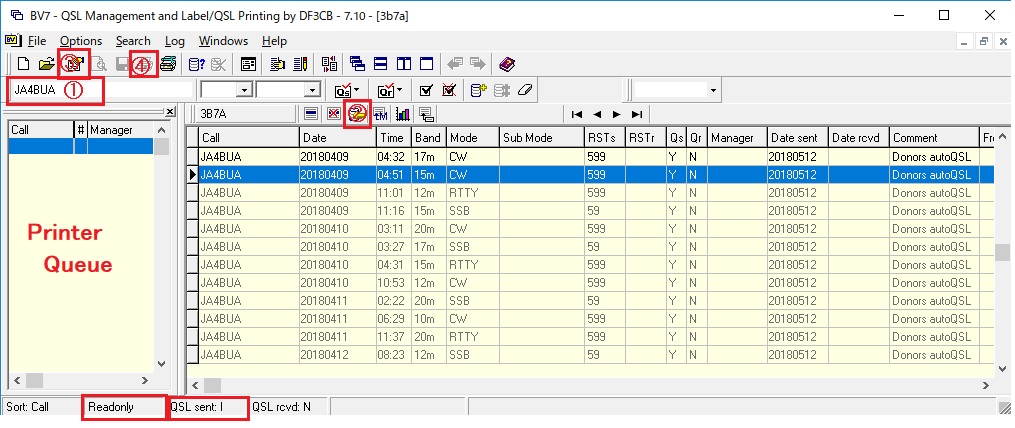This screenshot has height=428, width=1015.
Task: Tile windows vertically via toolbar icon
Action: click(x=404, y=64)
